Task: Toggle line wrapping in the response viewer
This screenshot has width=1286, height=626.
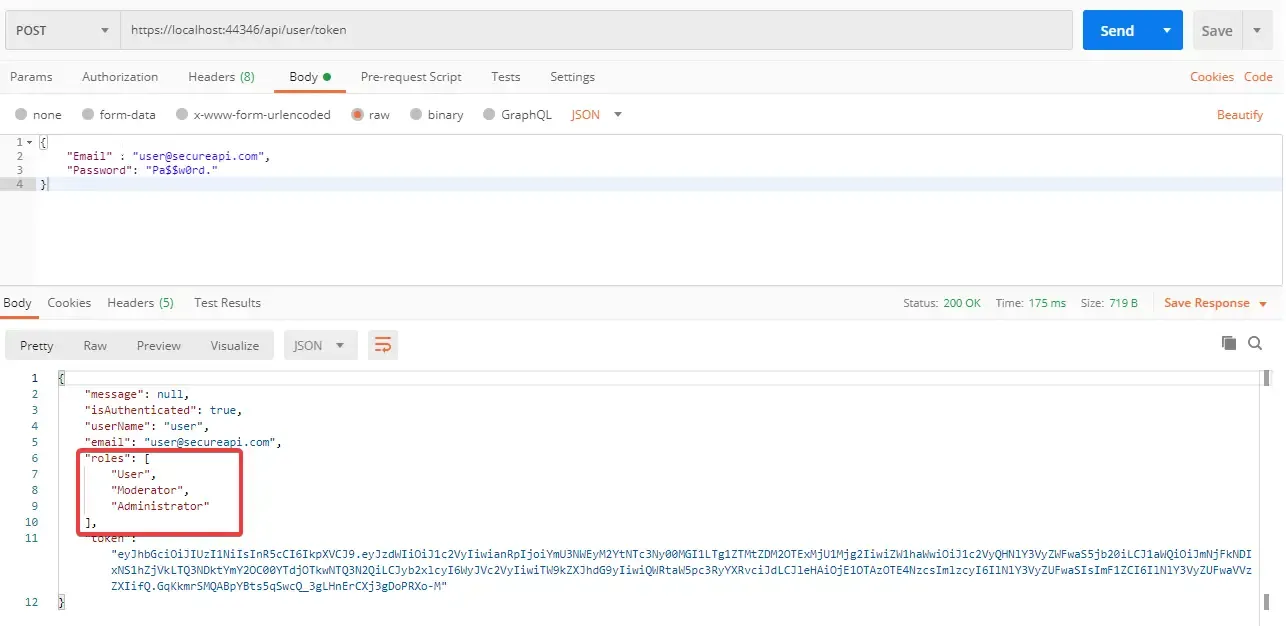Action: click(x=383, y=344)
